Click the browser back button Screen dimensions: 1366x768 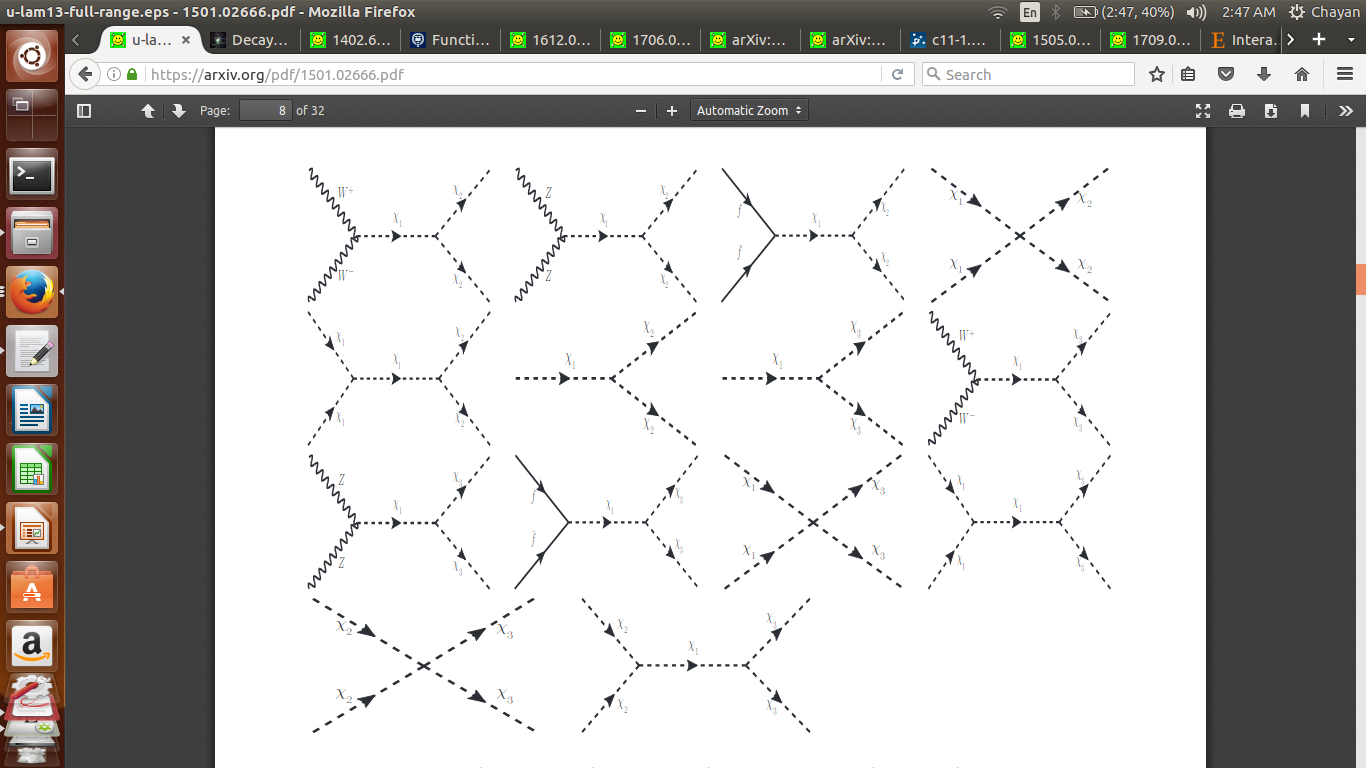[84, 74]
